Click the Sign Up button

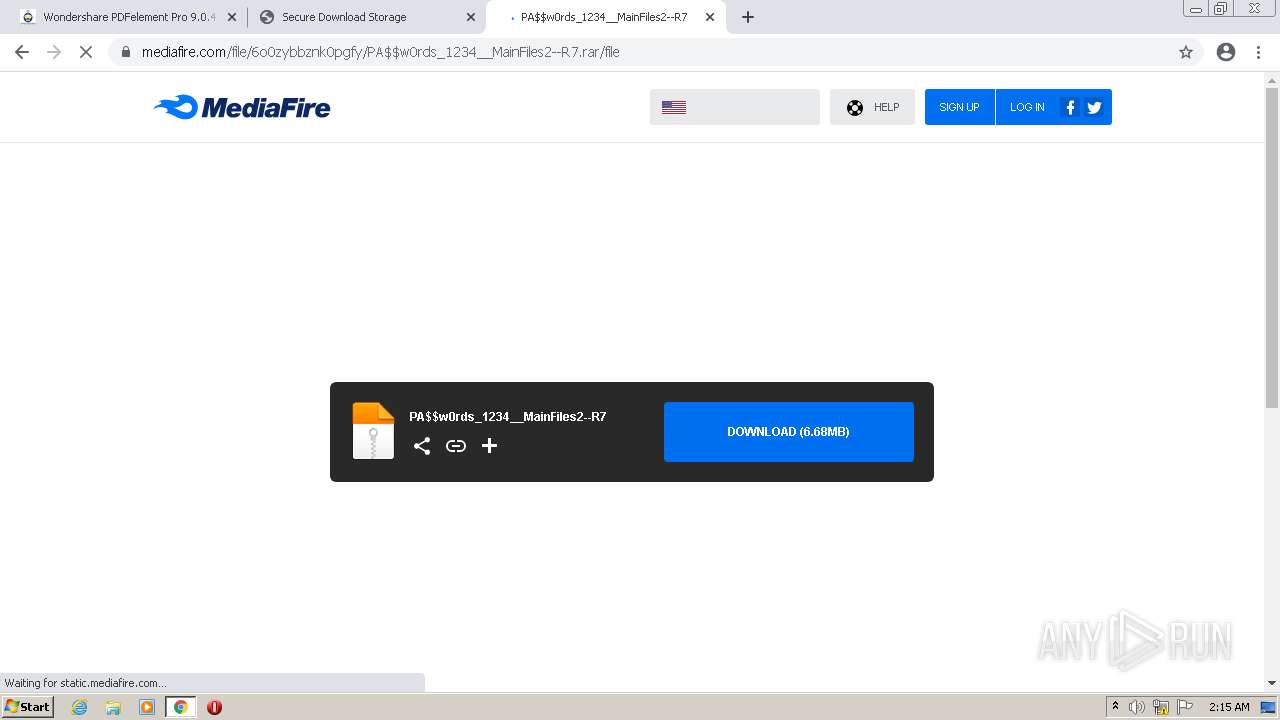[x=959, y=107]
